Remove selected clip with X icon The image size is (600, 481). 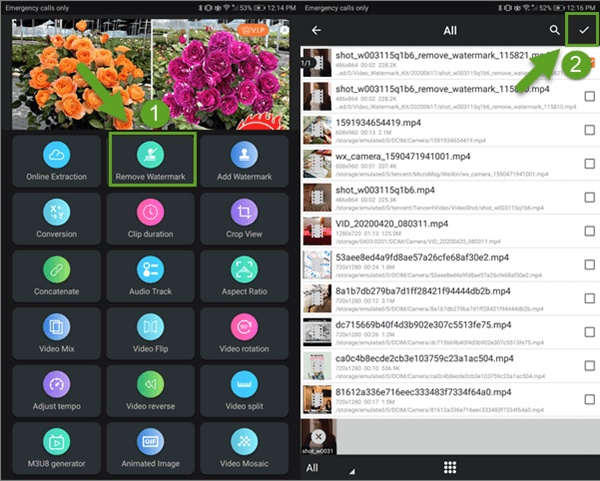[318, 436]
